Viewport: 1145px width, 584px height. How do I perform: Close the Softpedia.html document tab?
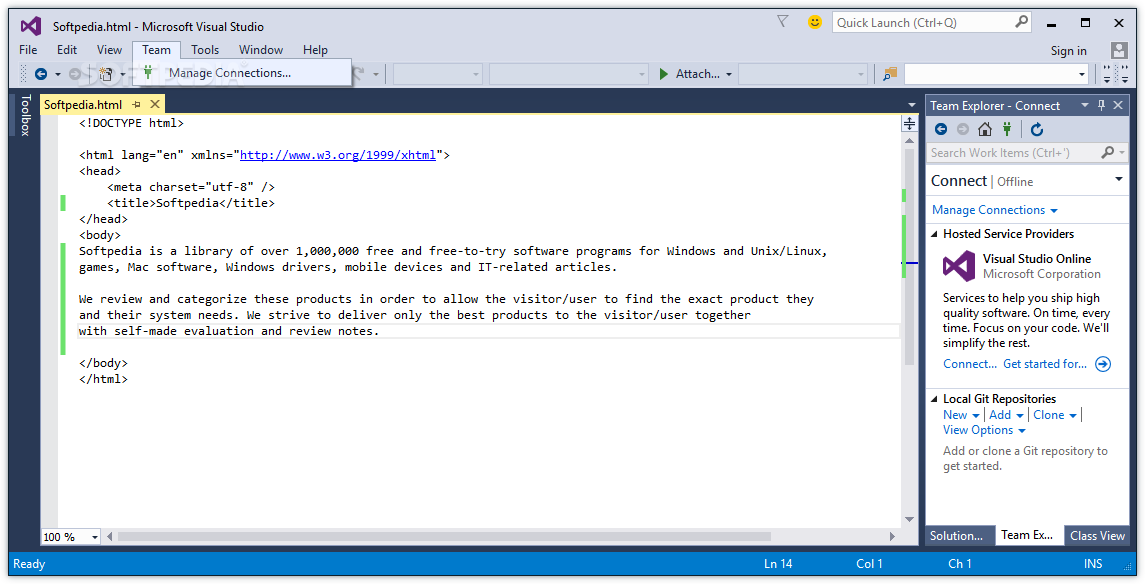(155, 104)
